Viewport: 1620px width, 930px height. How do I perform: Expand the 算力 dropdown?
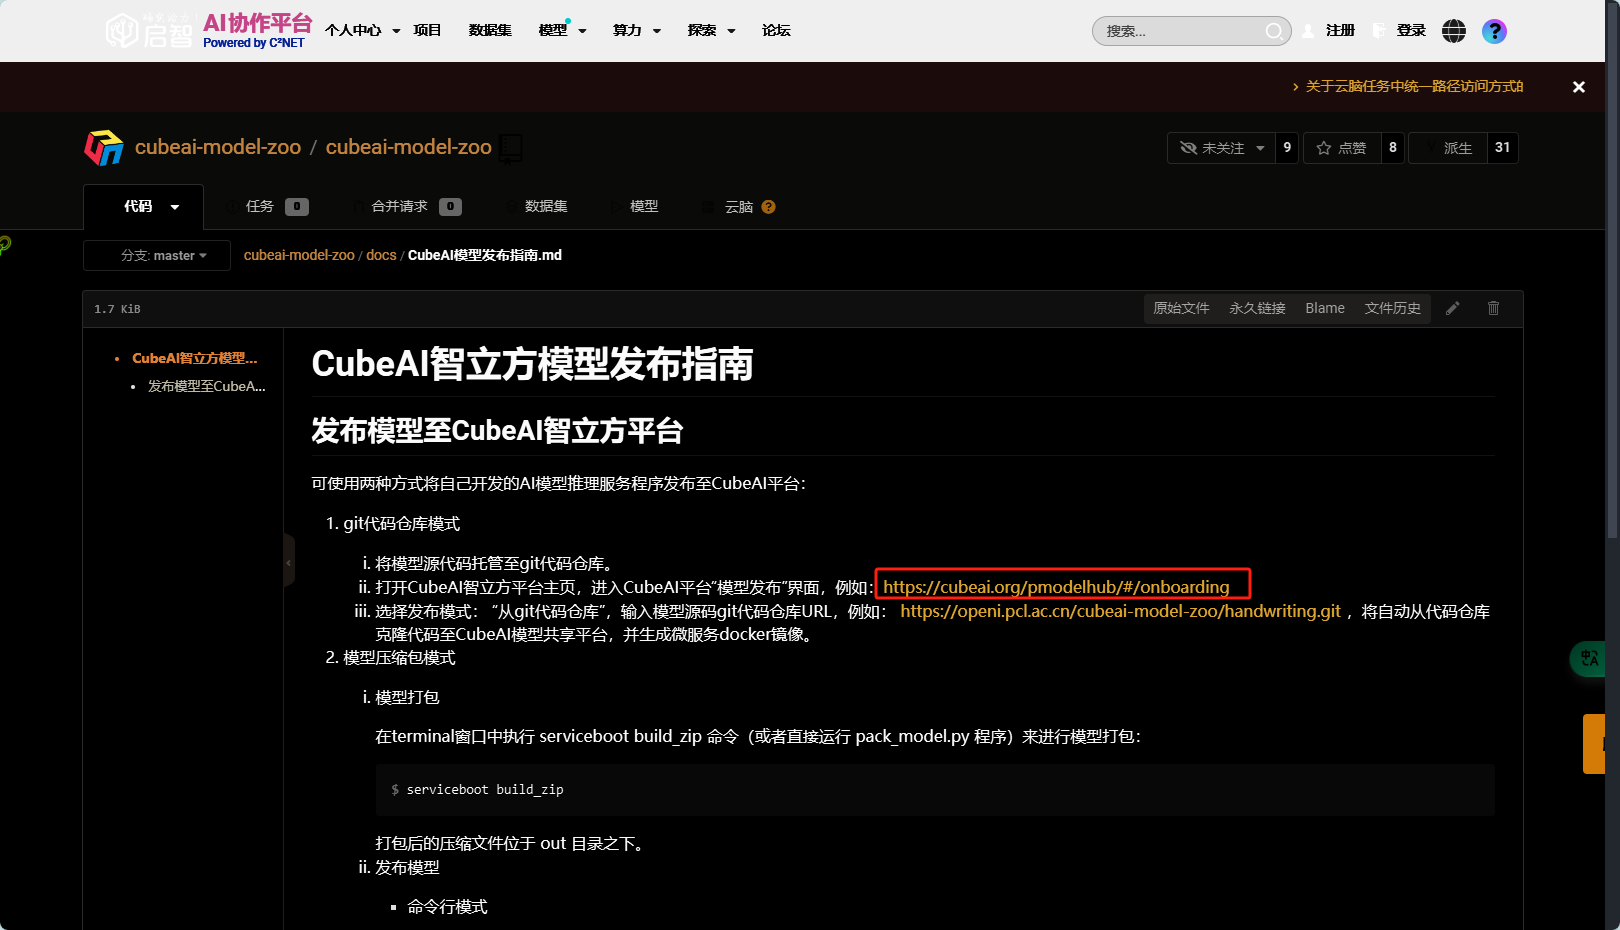pos(637,31)
